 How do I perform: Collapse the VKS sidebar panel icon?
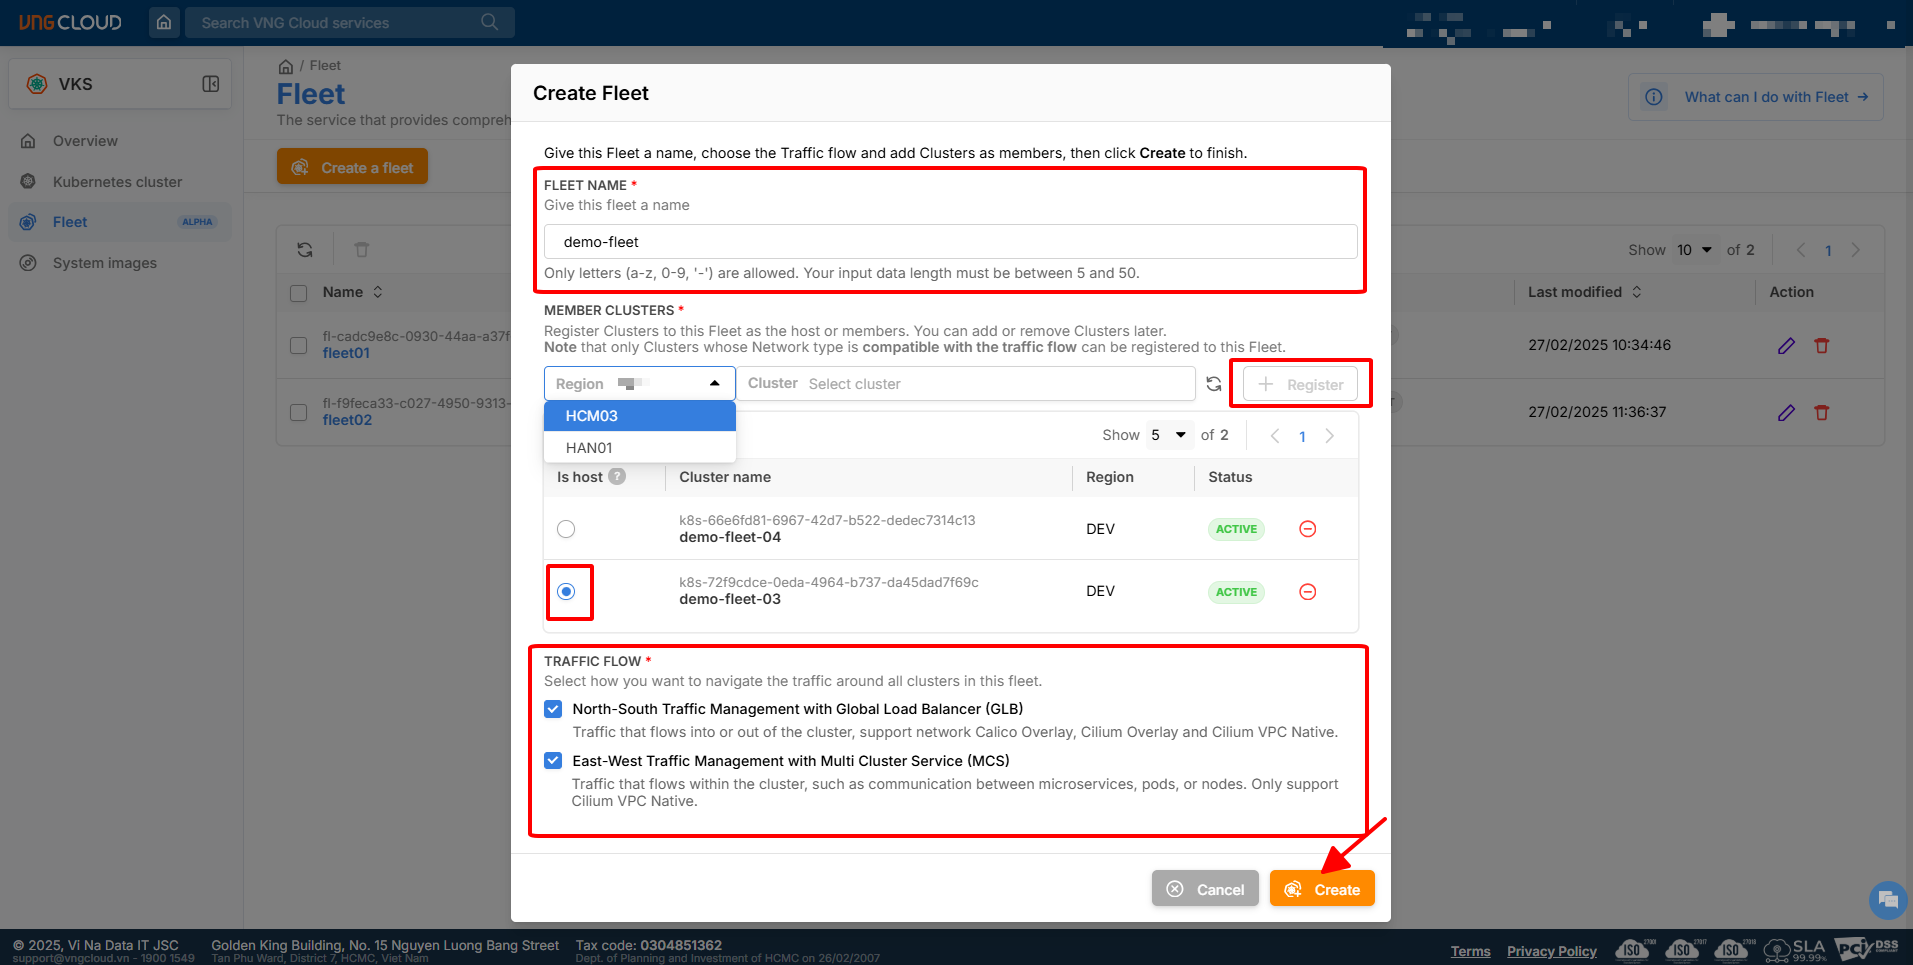[211, 84]
